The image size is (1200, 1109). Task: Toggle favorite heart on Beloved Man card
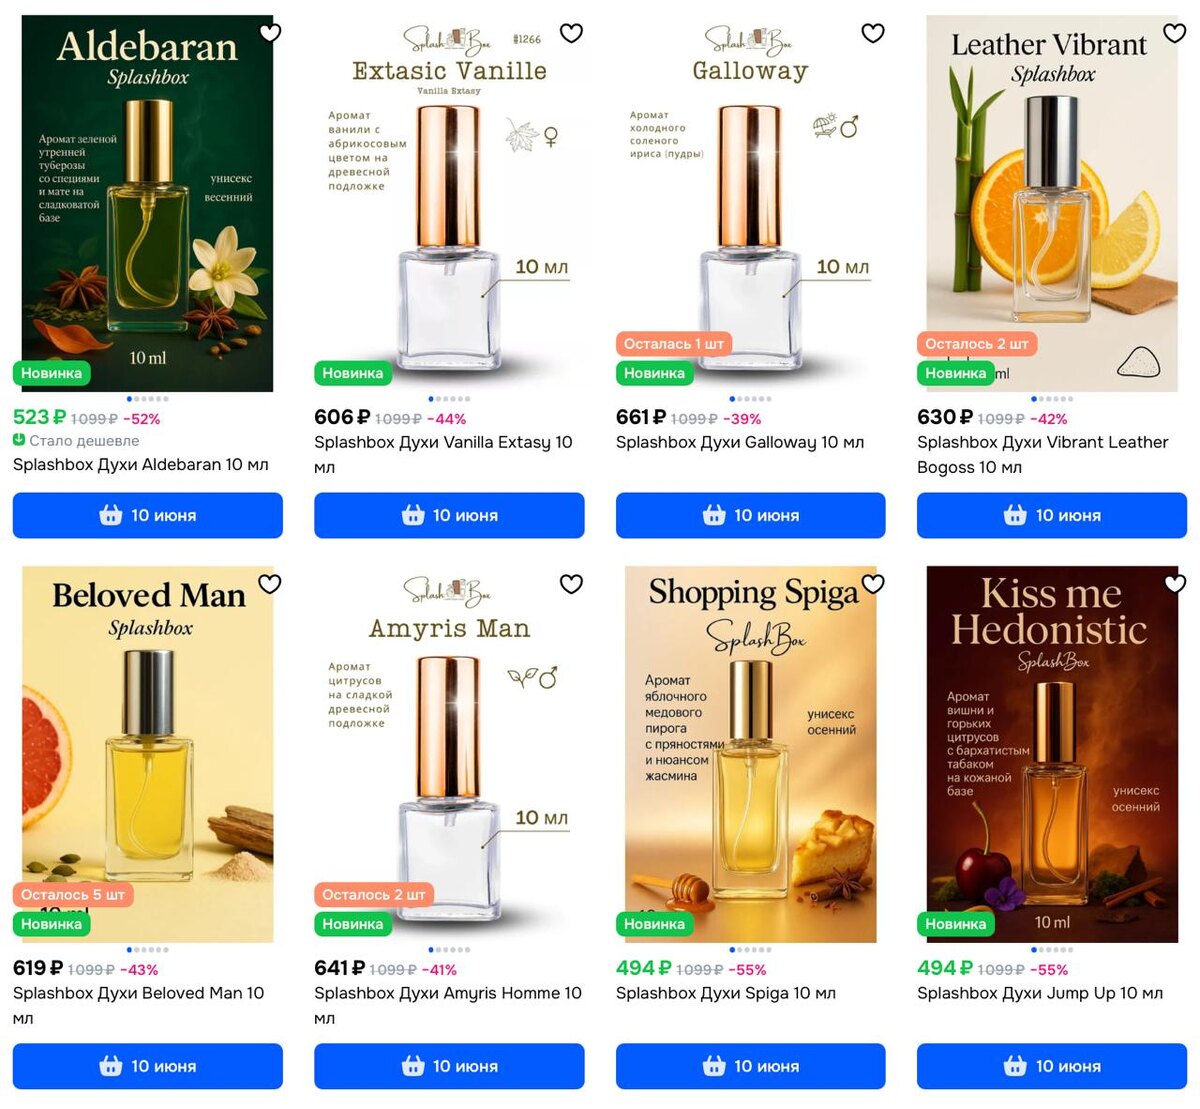click(270, 584)
